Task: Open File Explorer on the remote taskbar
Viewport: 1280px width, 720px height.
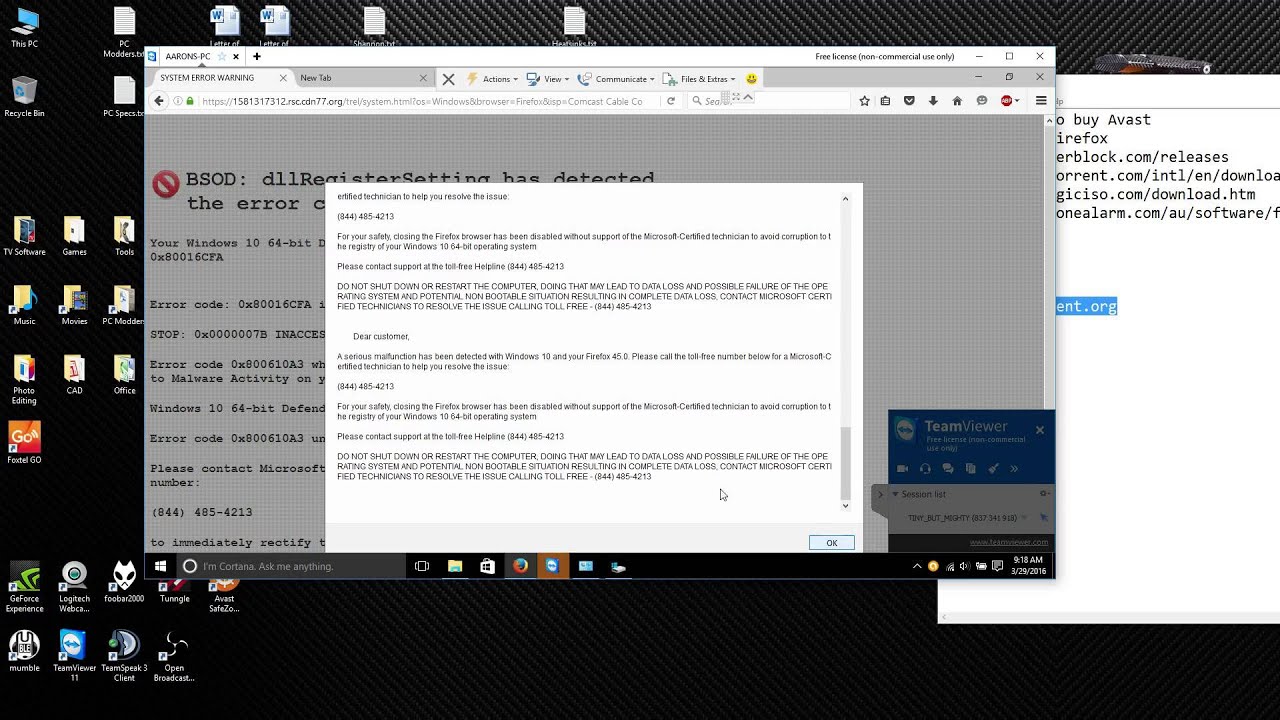Action: (x=455, y=566)
